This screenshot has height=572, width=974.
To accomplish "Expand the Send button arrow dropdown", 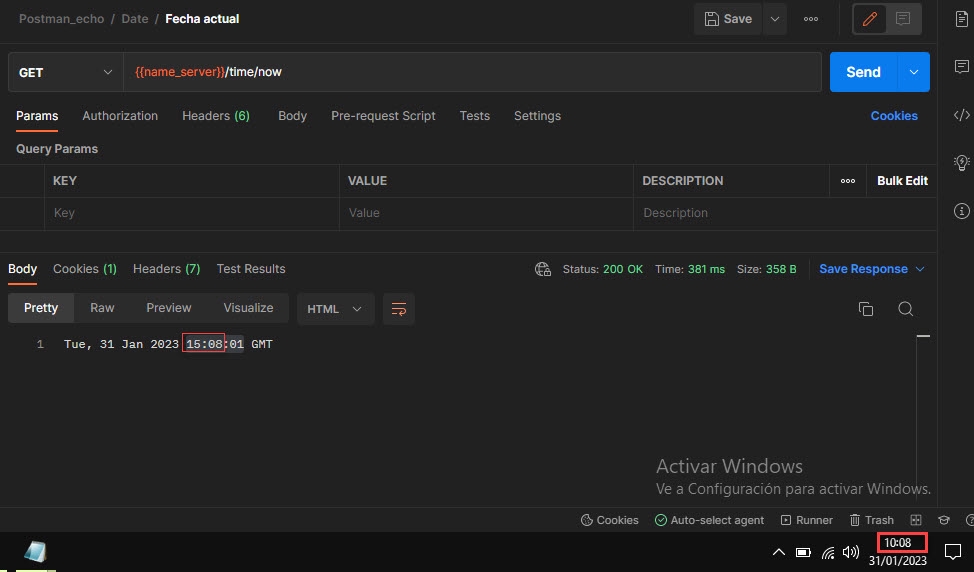I will click(914, 72).
